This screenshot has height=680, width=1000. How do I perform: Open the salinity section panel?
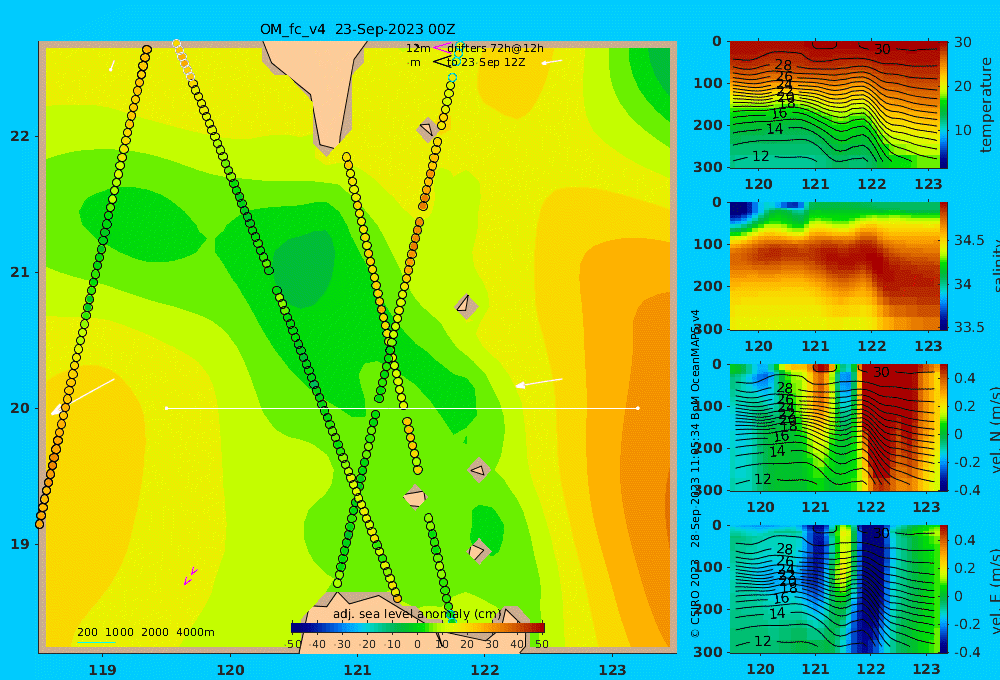pos(834,266)
